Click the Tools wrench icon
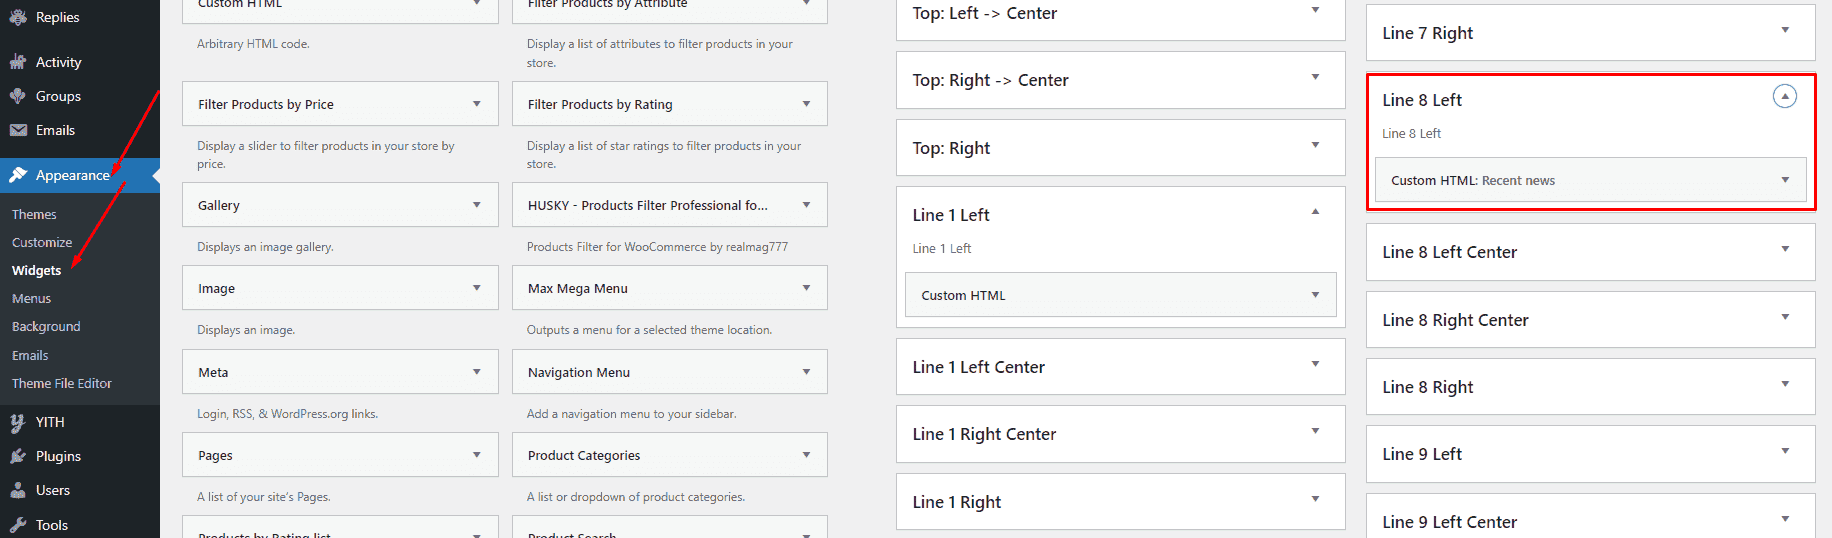Image resolution: width=1832 pixels, height=538 pixels. click(18, 525)
